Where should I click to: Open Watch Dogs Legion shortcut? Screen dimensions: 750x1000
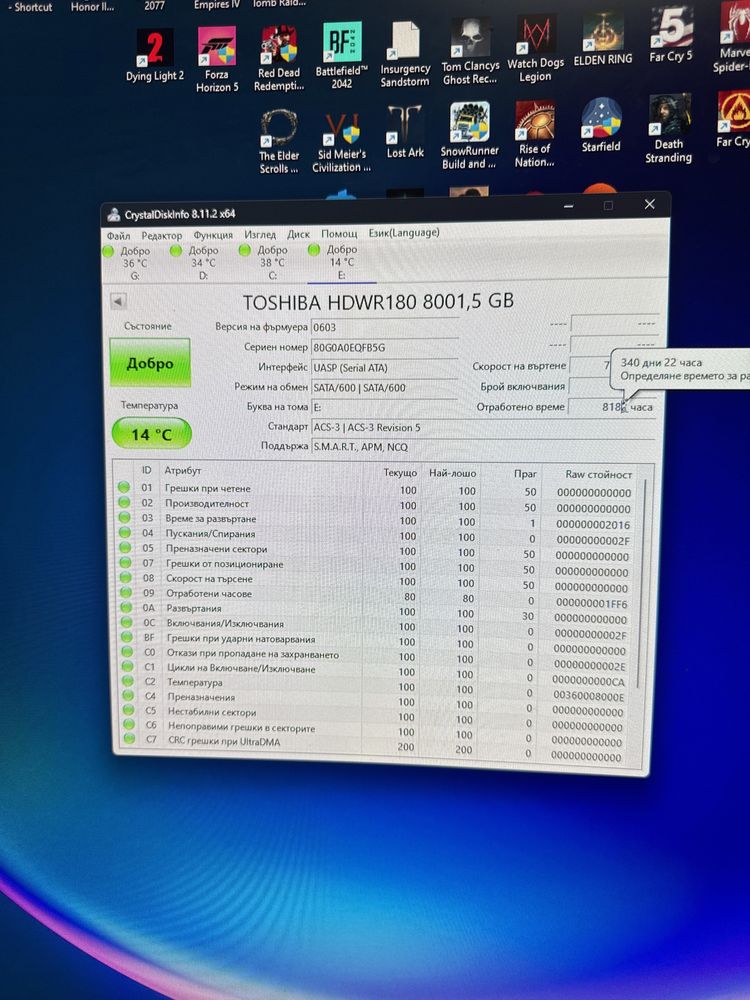(x=536, y=49)
